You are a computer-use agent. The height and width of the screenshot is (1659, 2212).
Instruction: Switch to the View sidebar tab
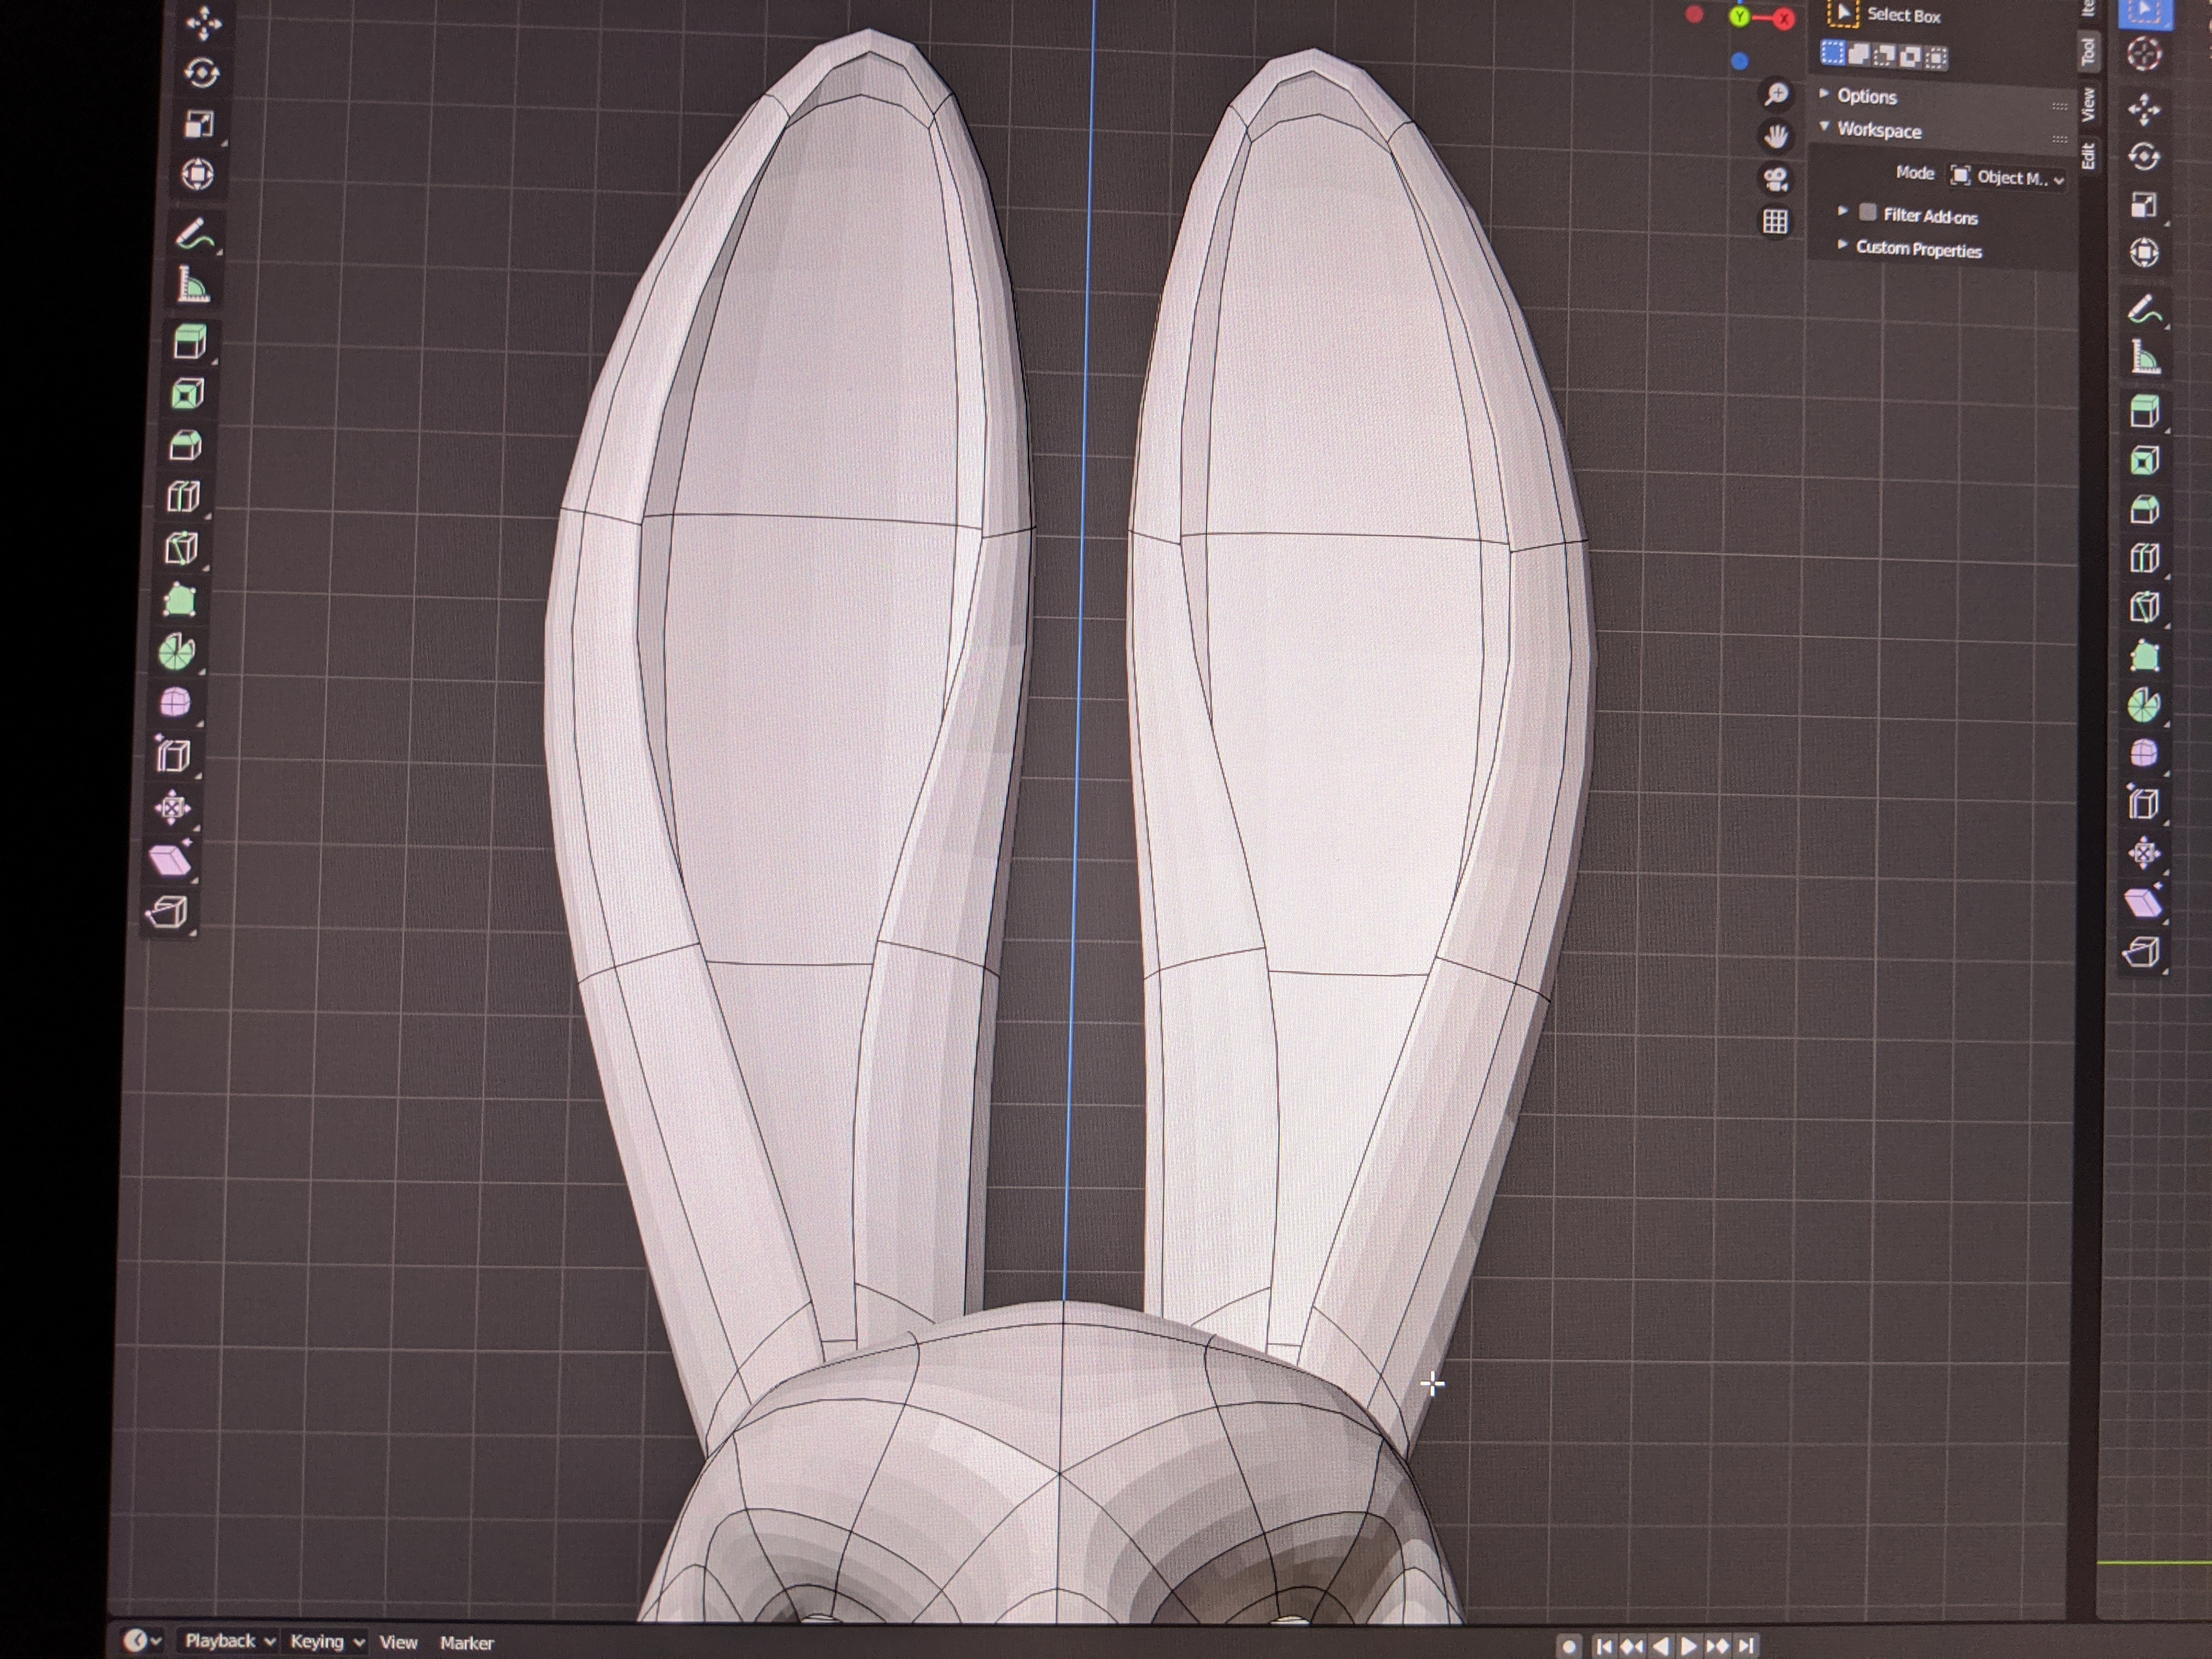pyautogui.click(x=2089, y=105)
